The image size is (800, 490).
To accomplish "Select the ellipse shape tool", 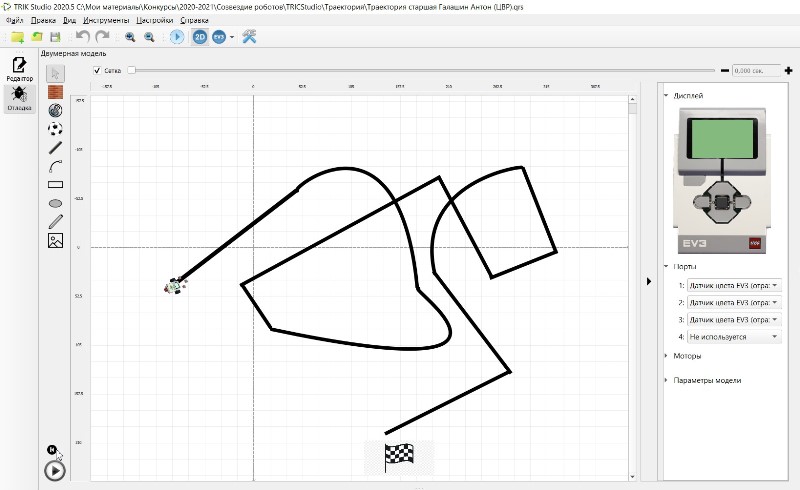I will [x=56, y=203].
